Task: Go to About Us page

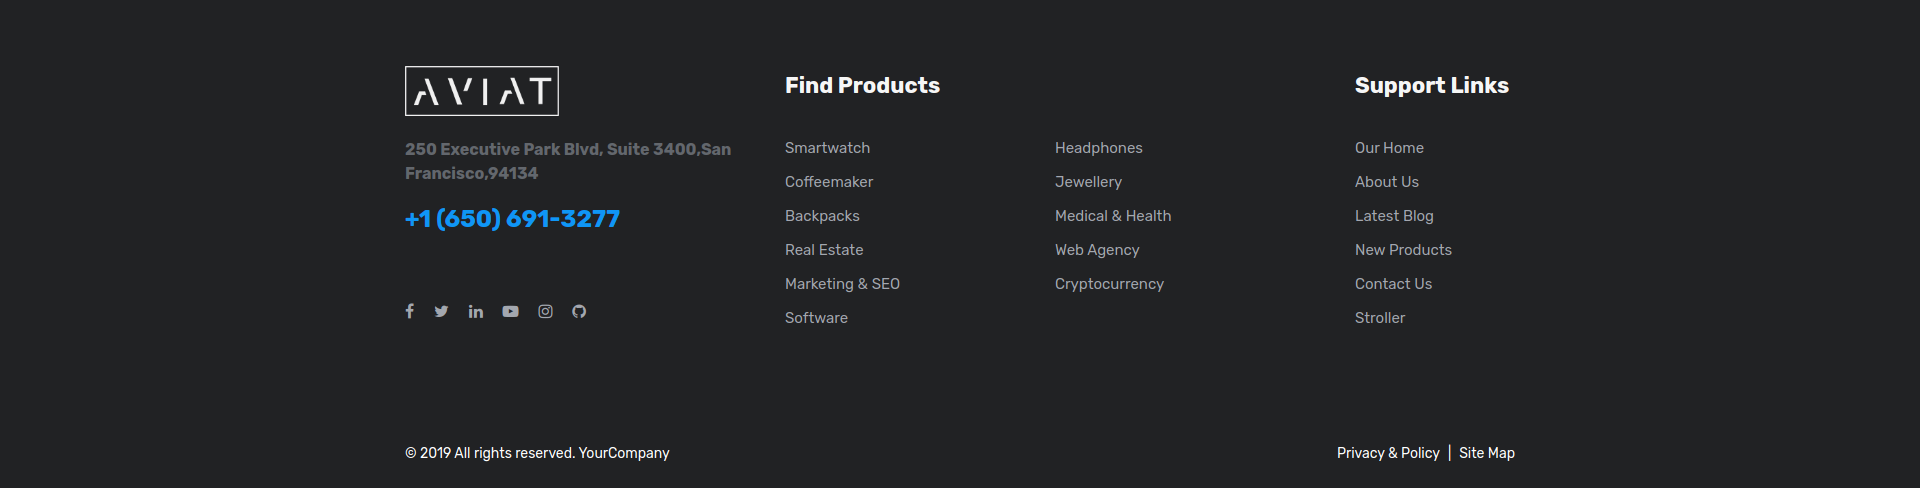Action: coord(1386,182)
